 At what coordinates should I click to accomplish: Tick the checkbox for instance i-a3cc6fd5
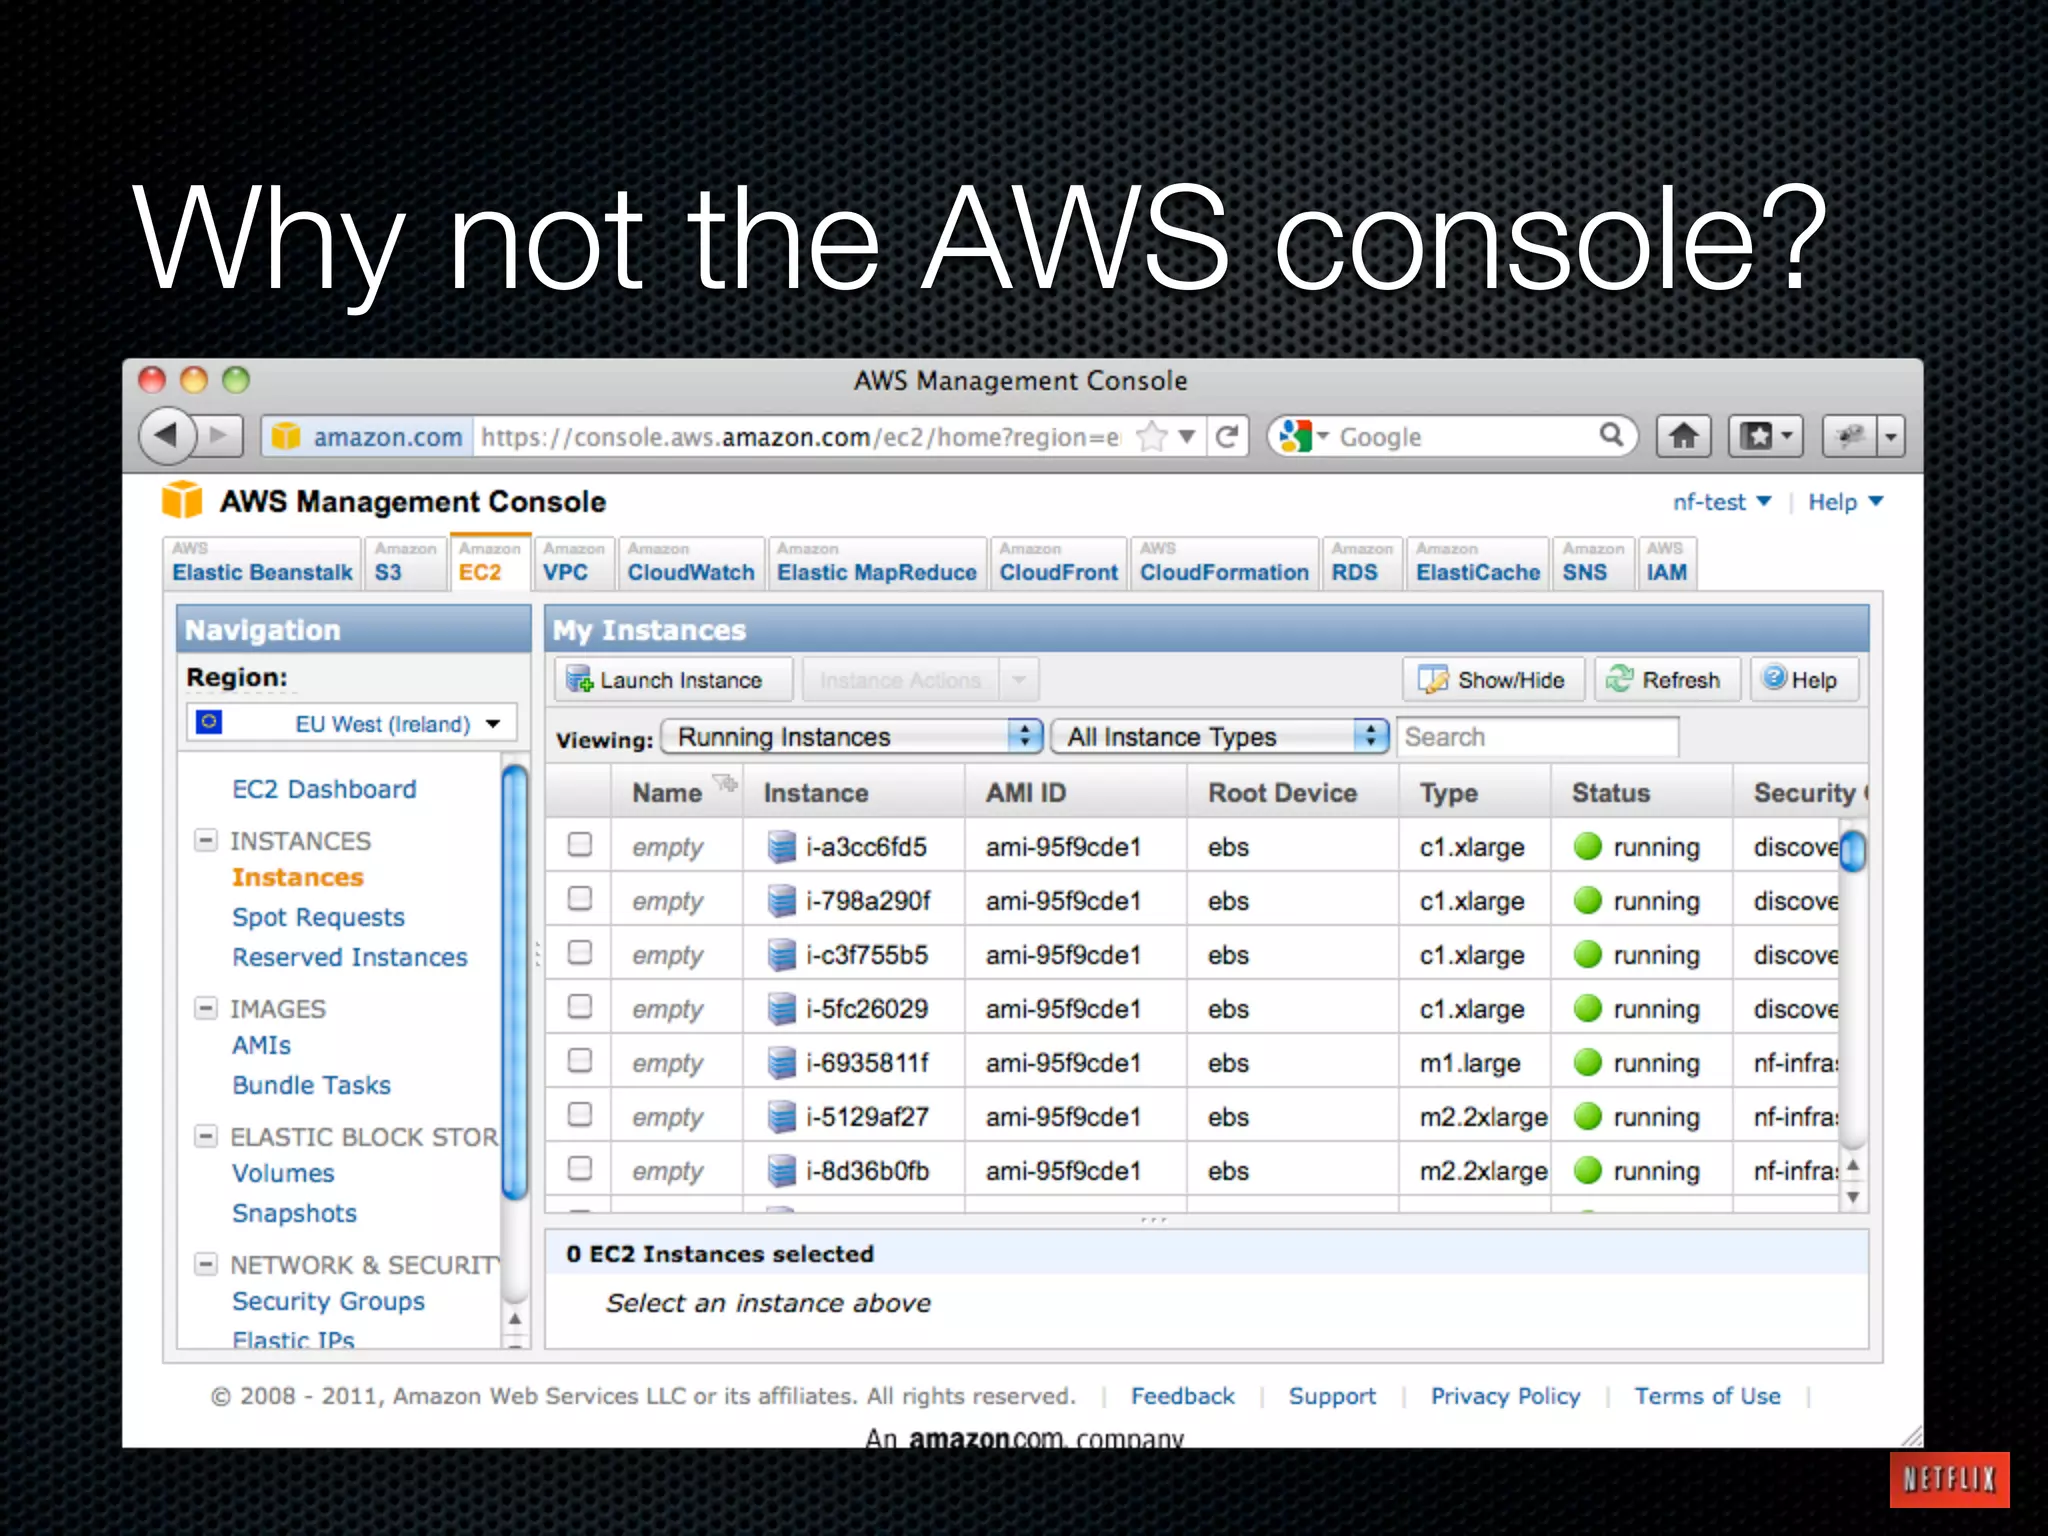(580, 845)
